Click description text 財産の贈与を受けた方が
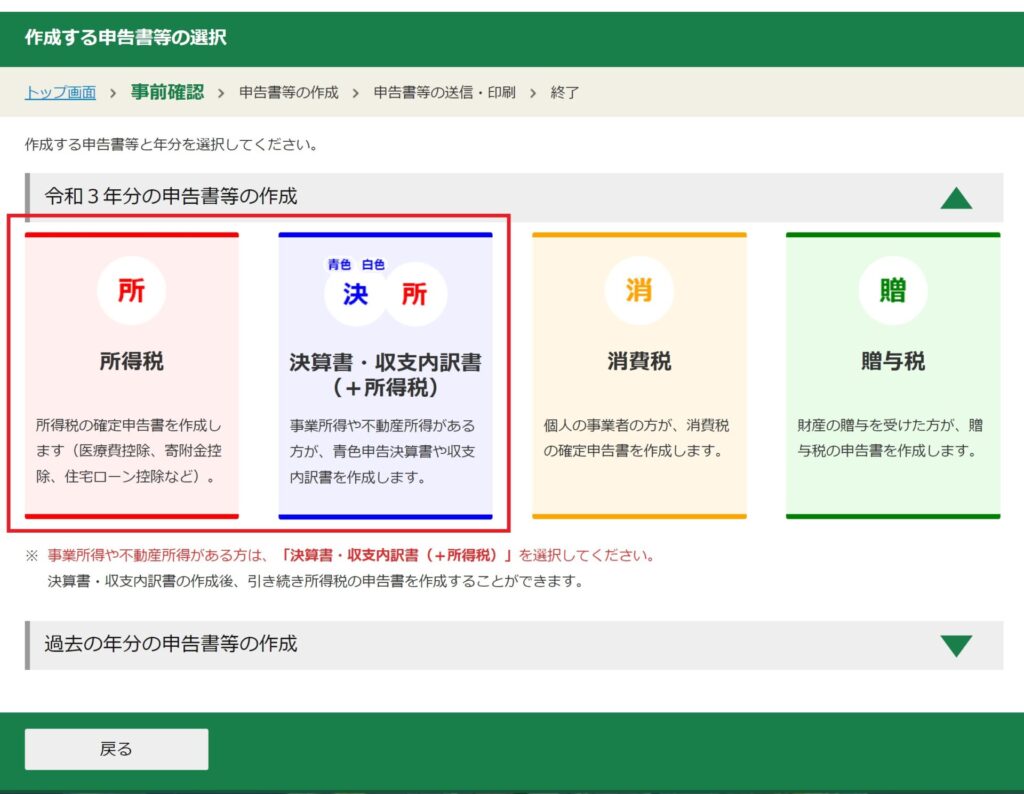The width and height of the screenshot is (1024, 794). [x=890, y=438]
